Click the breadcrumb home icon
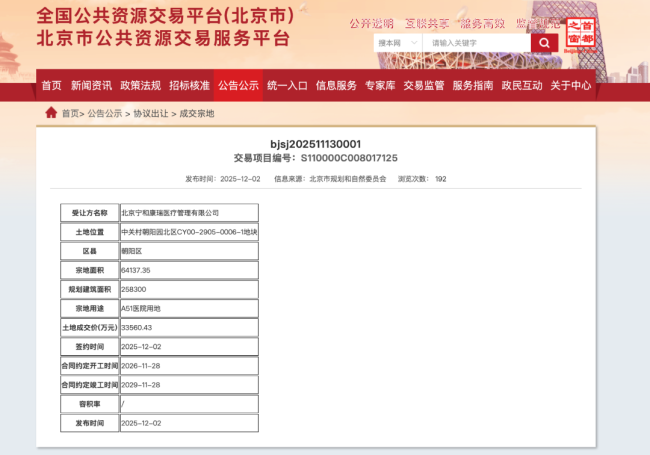 (x=51, y=113)
